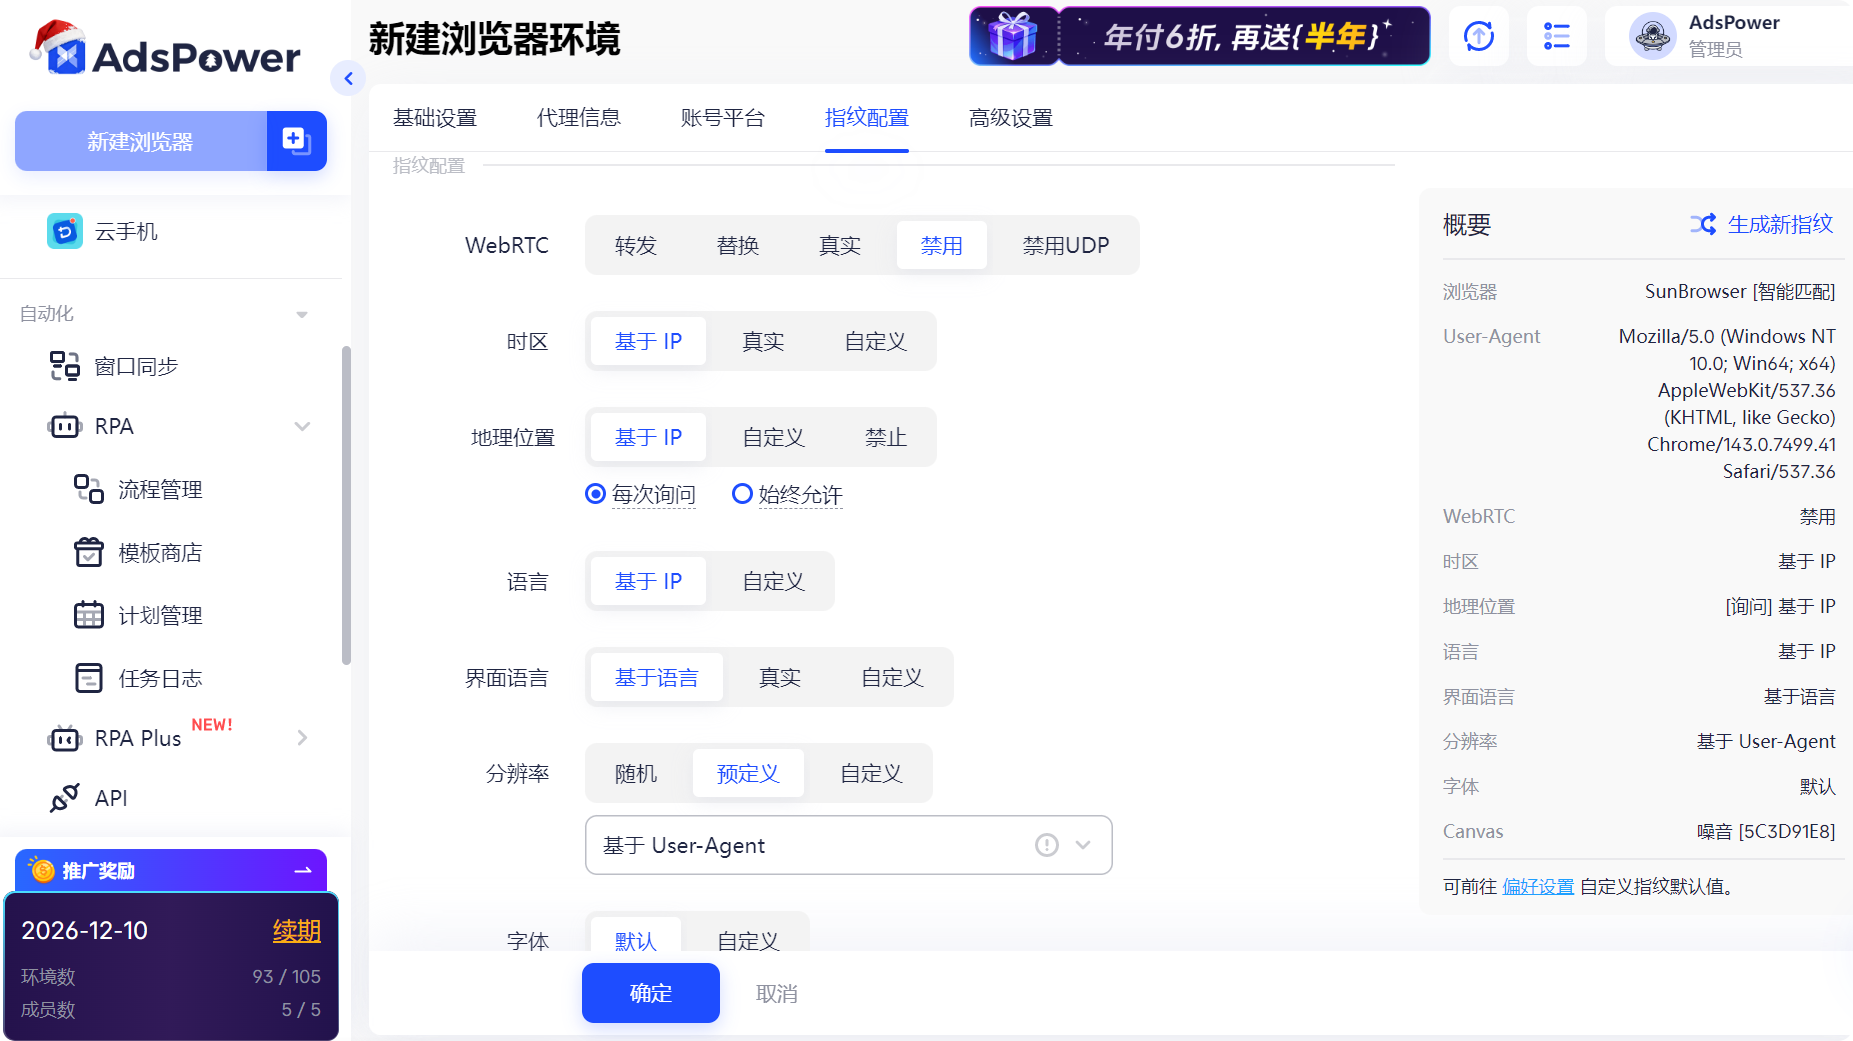The height and width of the screenshot is (1041, 1853).
Task: Open the 云手机 section in sidebar
Action: point(125,231)
